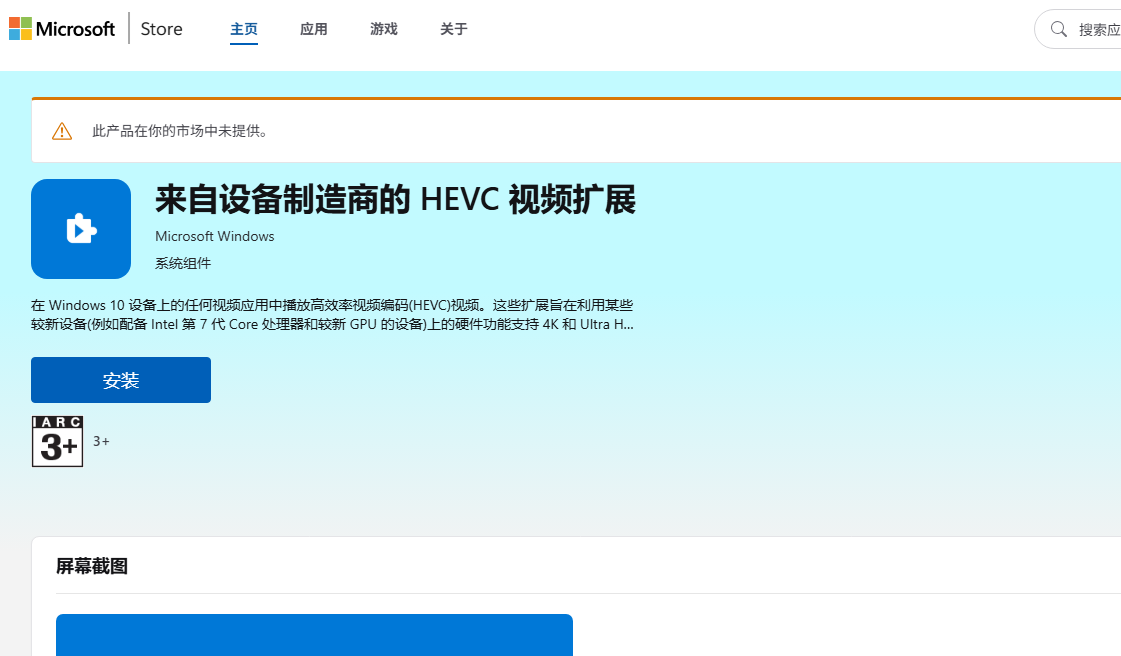This screenshot has width=1121, height=656.
Task: Open the Microsoft Windows publisher link
Action: click(214, 236)
